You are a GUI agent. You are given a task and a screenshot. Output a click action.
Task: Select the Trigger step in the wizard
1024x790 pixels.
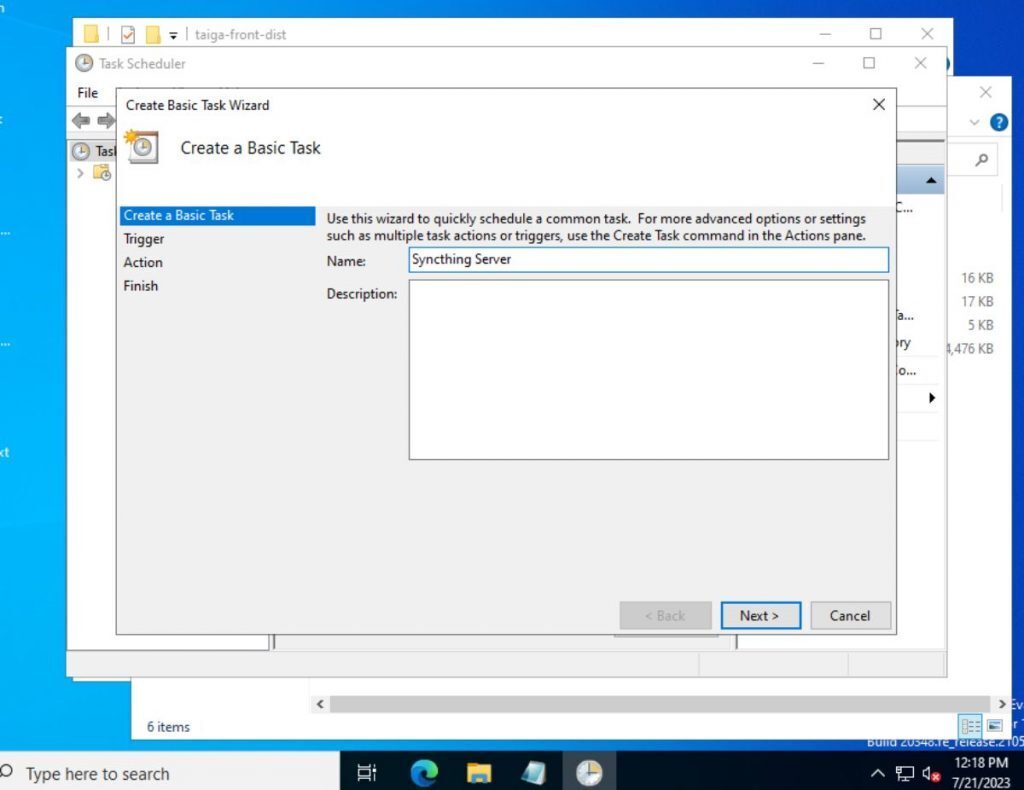coord(144,238)
